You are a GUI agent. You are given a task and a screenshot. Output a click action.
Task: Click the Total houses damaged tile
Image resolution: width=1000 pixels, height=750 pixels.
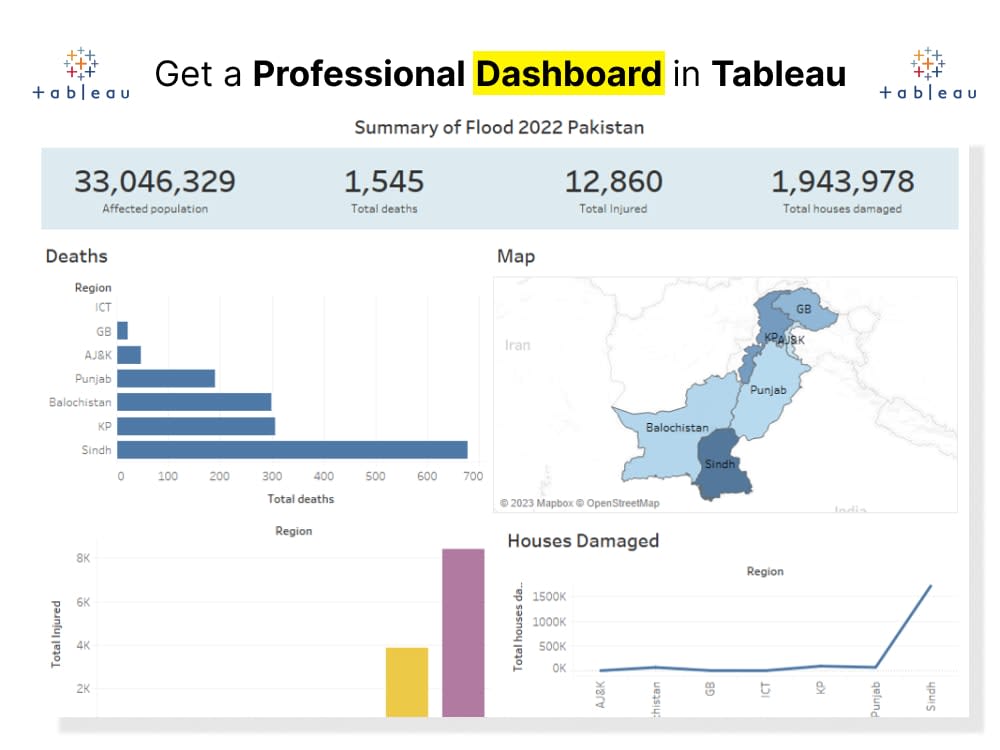[844, 190]
